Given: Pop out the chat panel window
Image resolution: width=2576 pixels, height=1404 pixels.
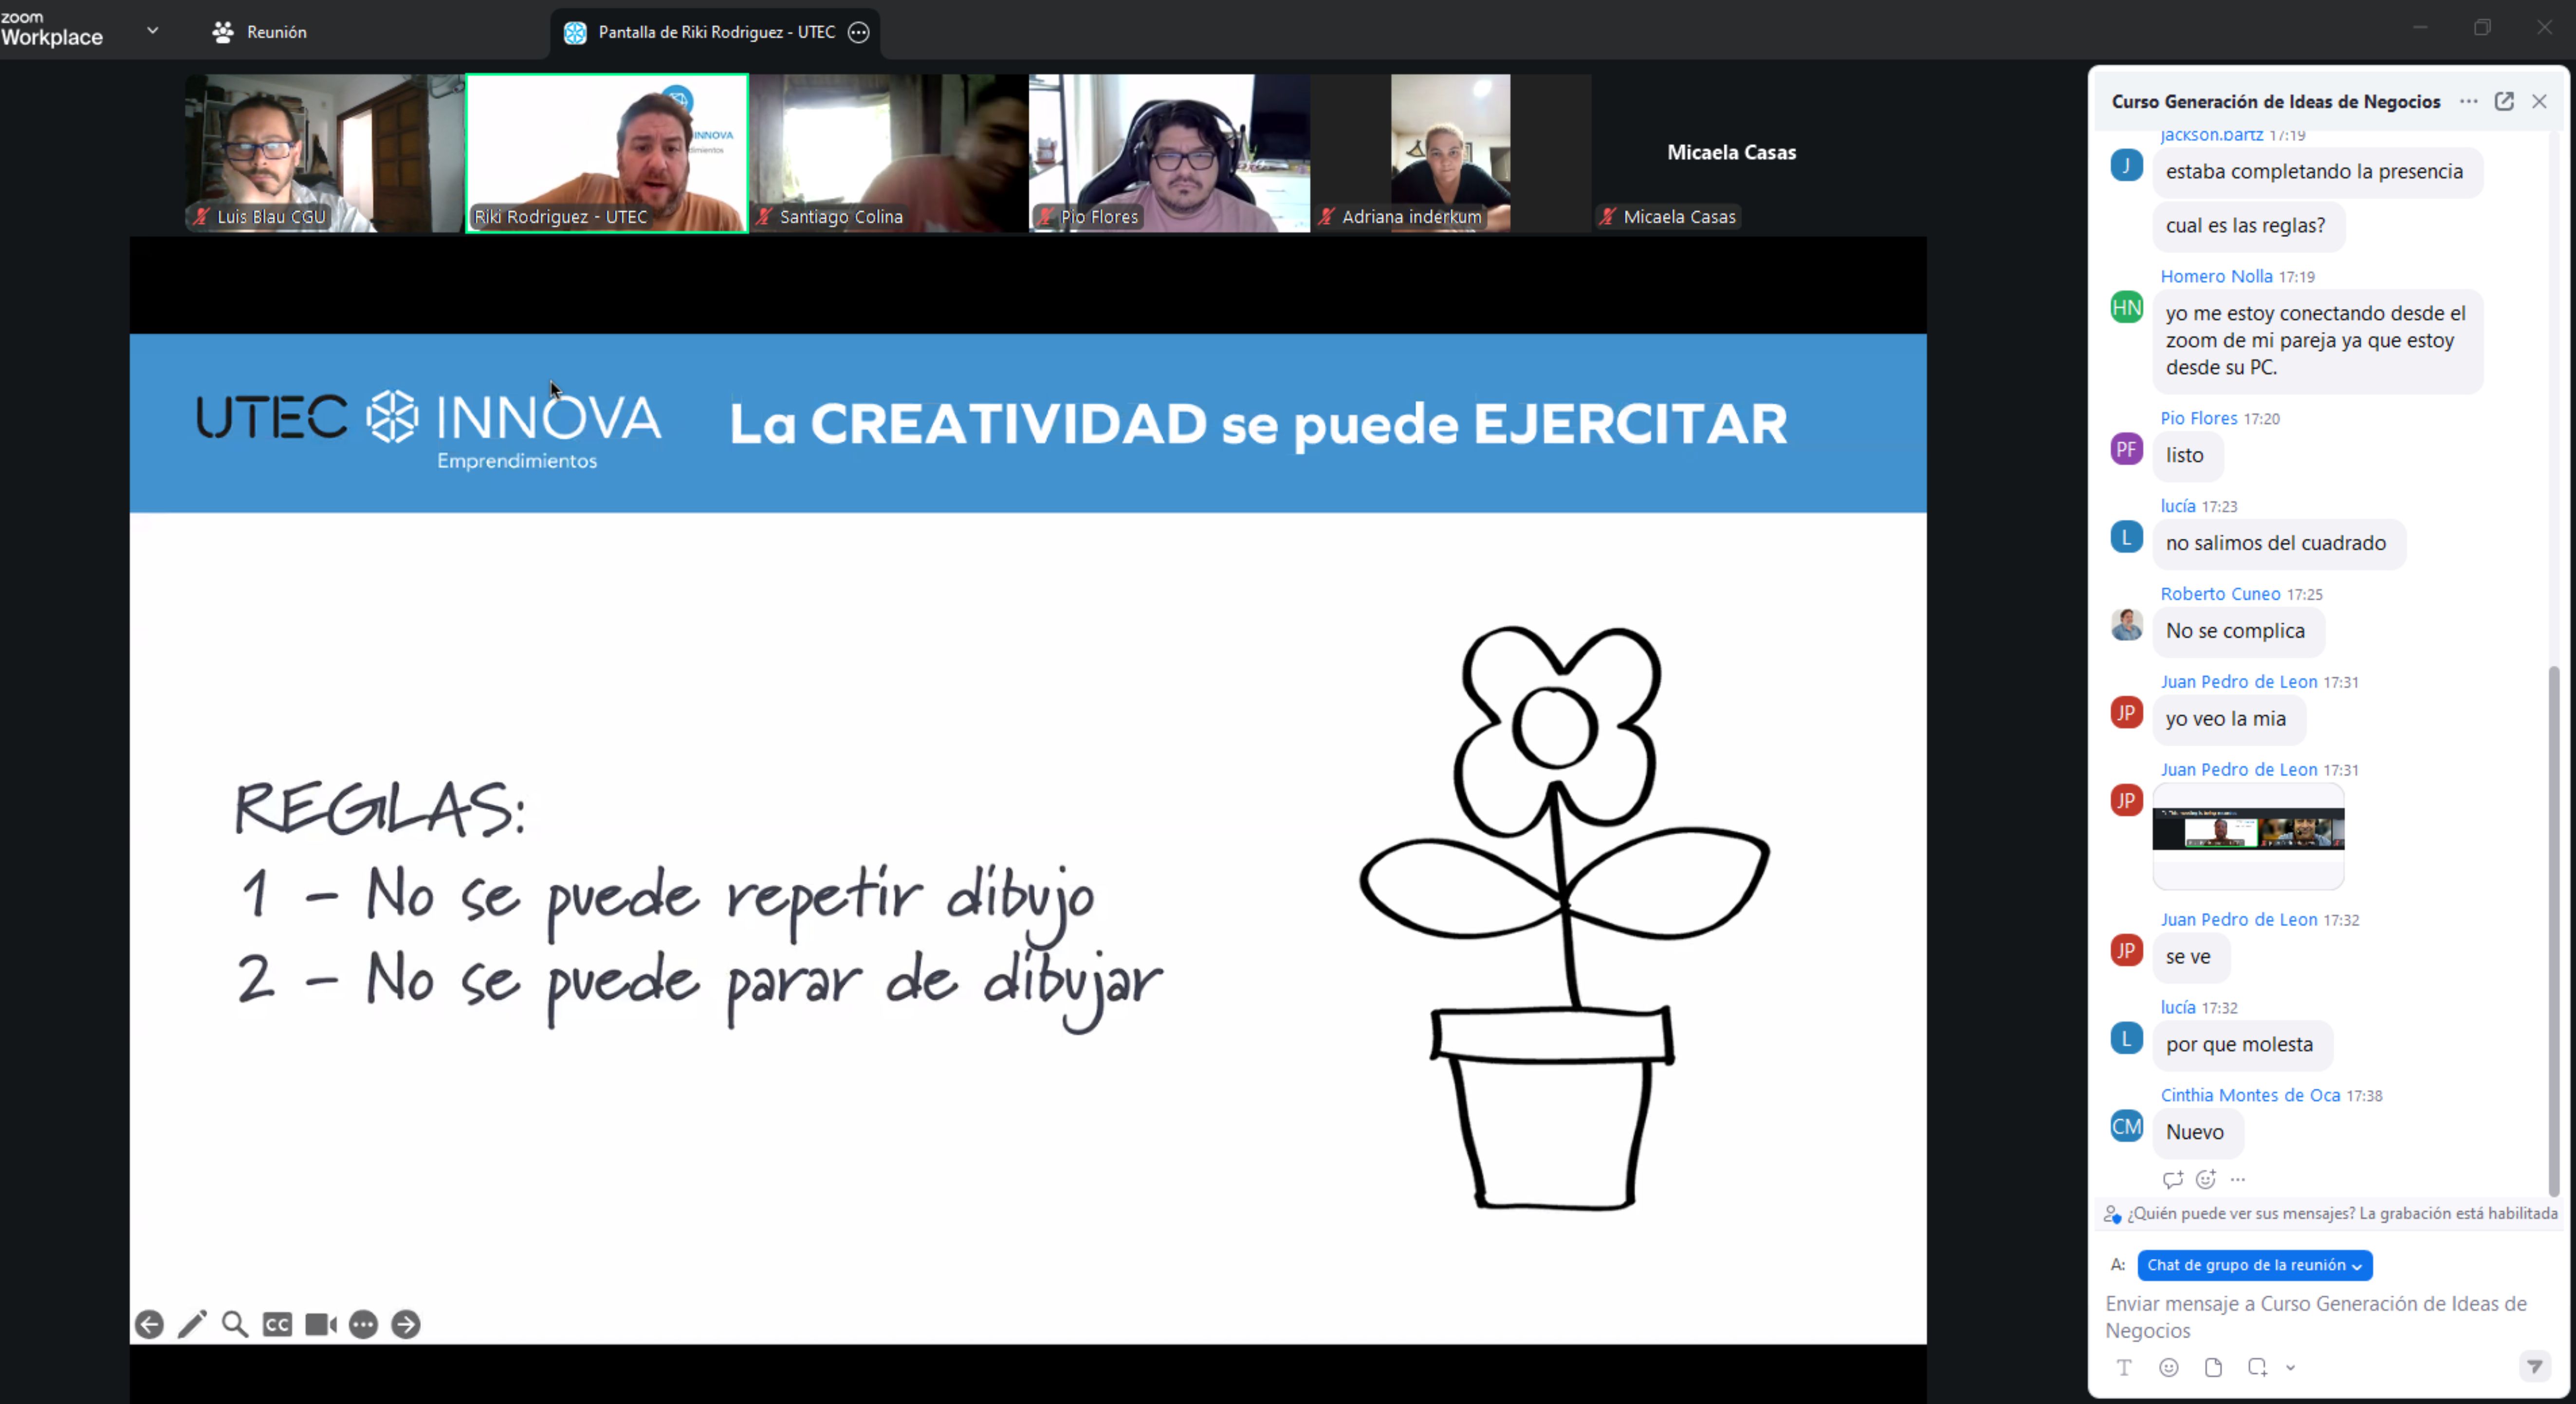Looking at the screenshot, I should pos(2504,101).
